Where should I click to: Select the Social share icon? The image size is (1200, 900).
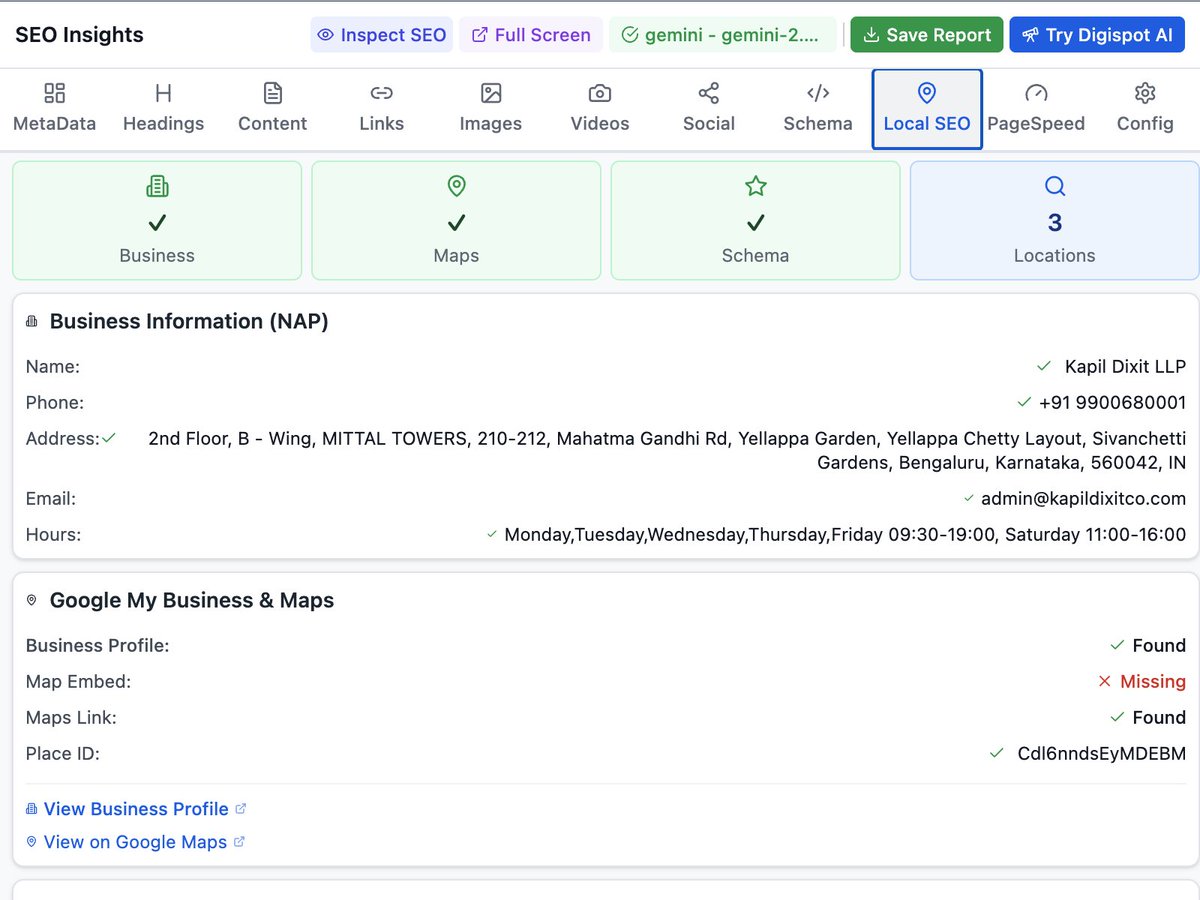point(708,91)
